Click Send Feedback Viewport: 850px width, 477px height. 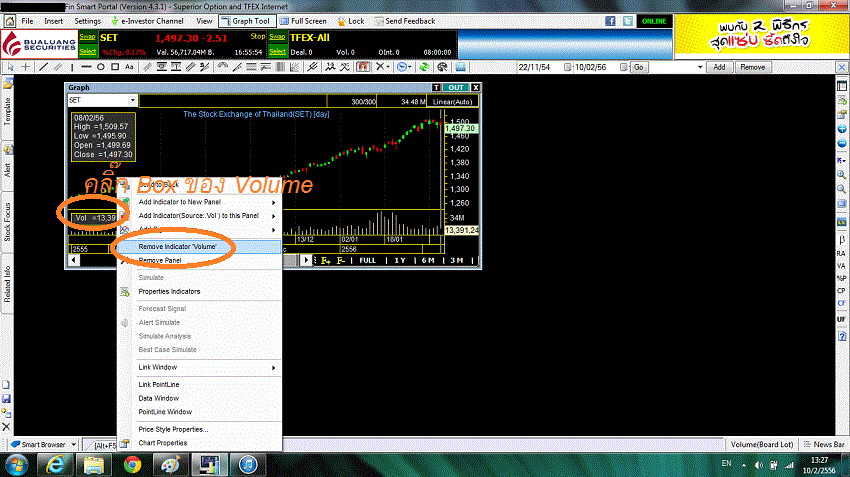pyautogui.click(x=405, y=21)
